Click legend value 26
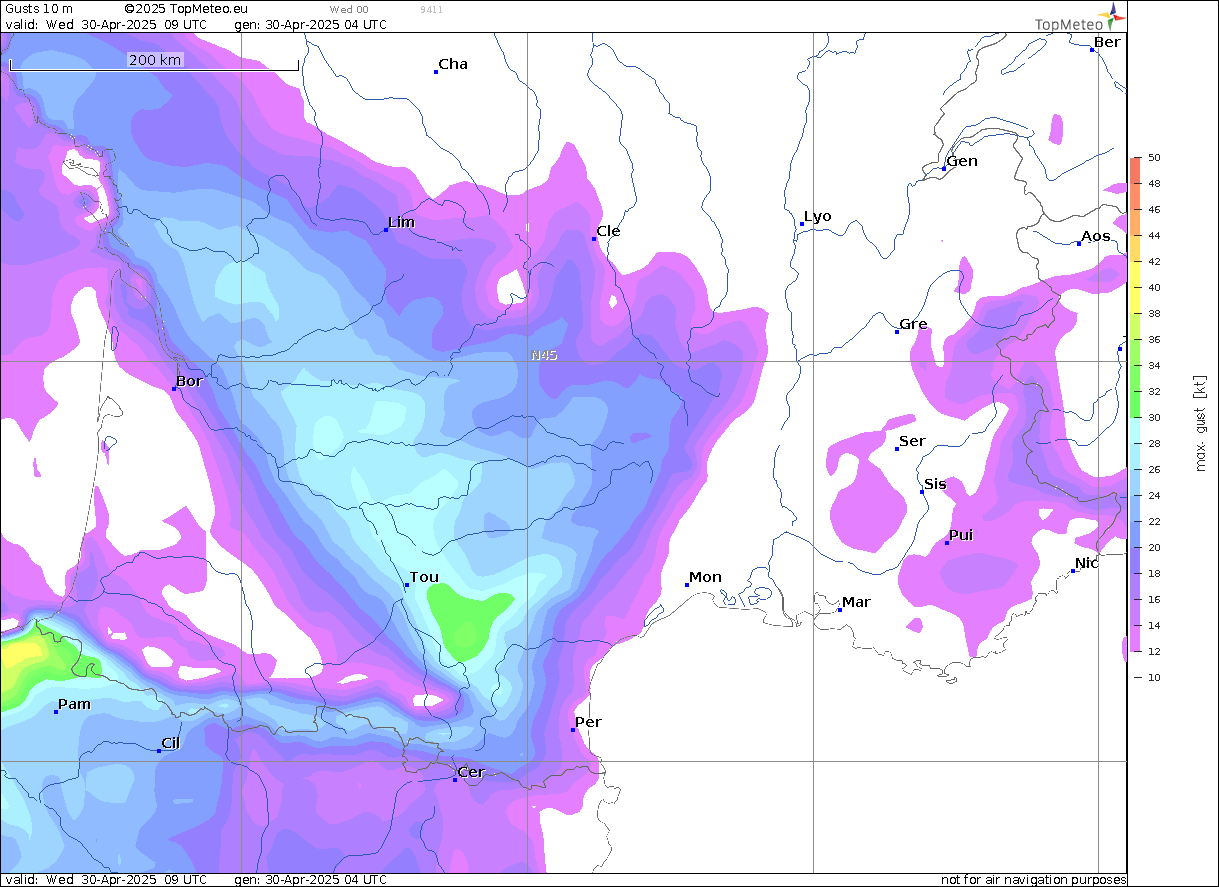 pyautogui.click(x=1154, y=470)
